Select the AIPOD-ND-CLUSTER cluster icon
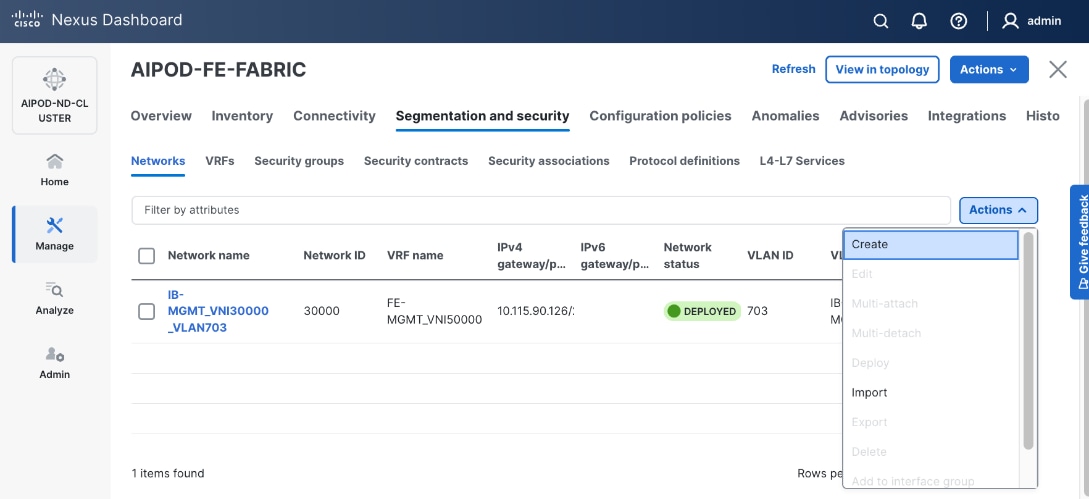Viewport: 1089px width, 499px height. tap(55, 79)
